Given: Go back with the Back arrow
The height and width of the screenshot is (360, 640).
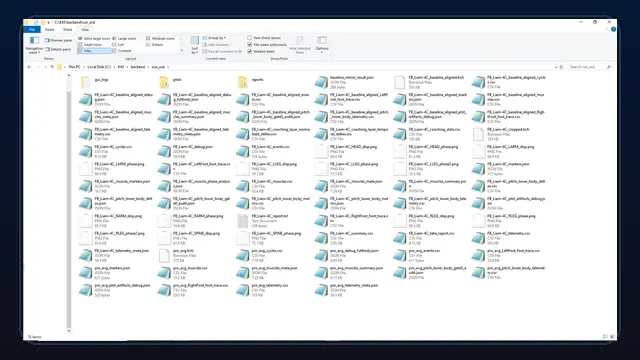Looking at the screenshot, I should tap(29, 67).
